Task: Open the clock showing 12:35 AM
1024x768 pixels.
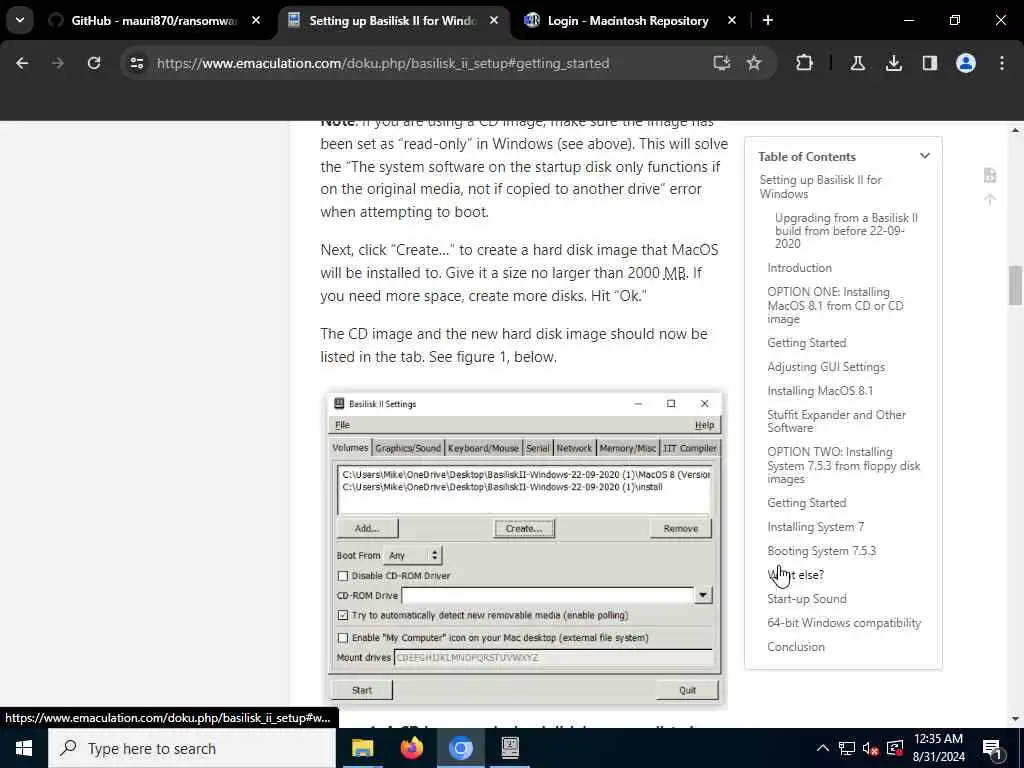Action: pos(938,748)
